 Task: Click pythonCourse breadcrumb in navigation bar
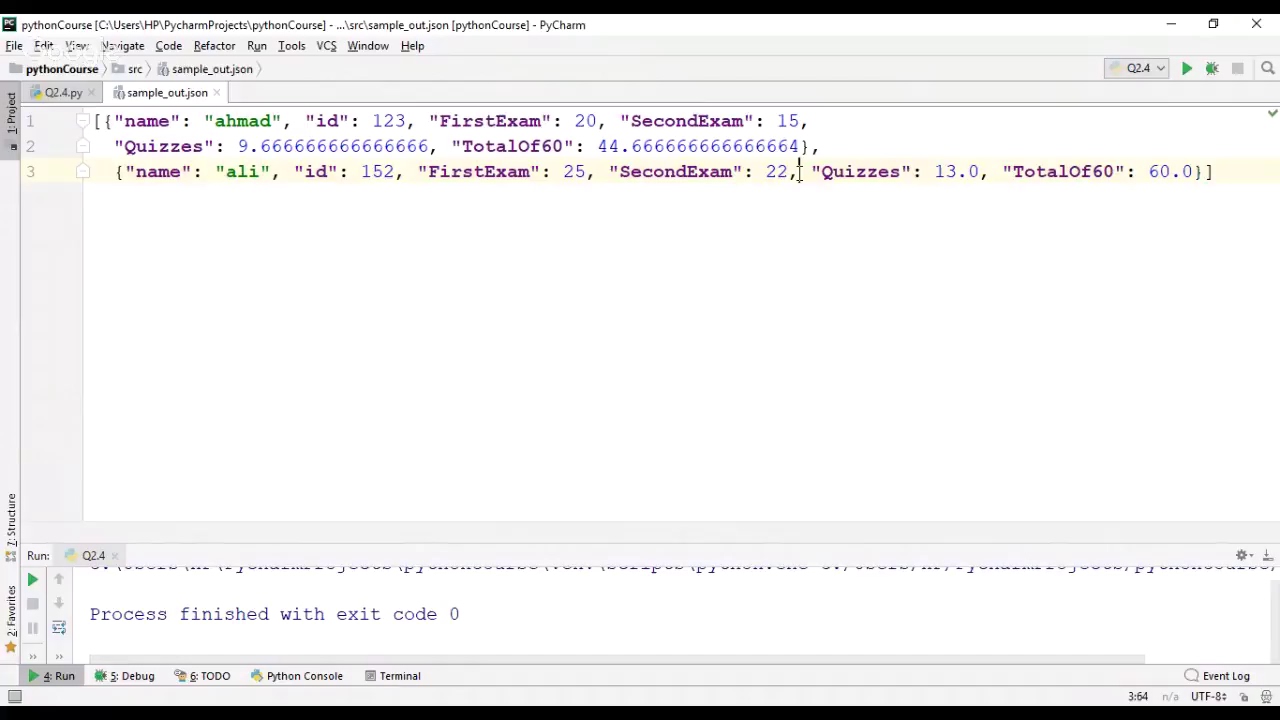[54, 69]
